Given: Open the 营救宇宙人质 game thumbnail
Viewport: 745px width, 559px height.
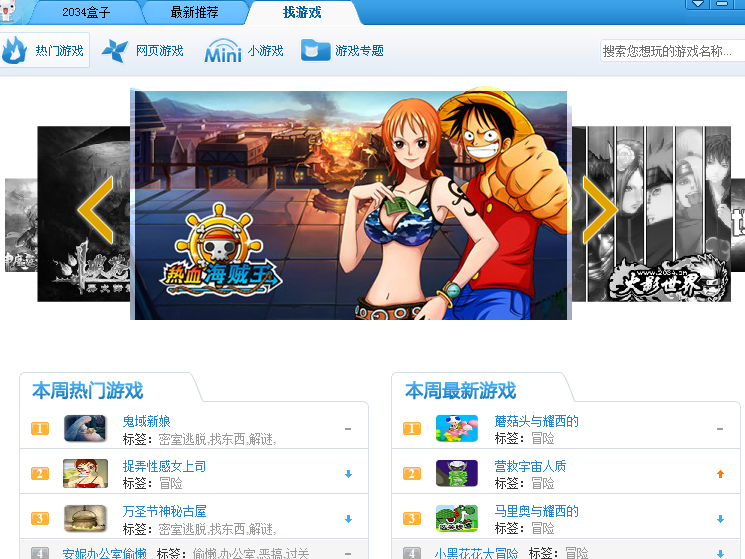Looking at the screenshot, I should [457, 474].
